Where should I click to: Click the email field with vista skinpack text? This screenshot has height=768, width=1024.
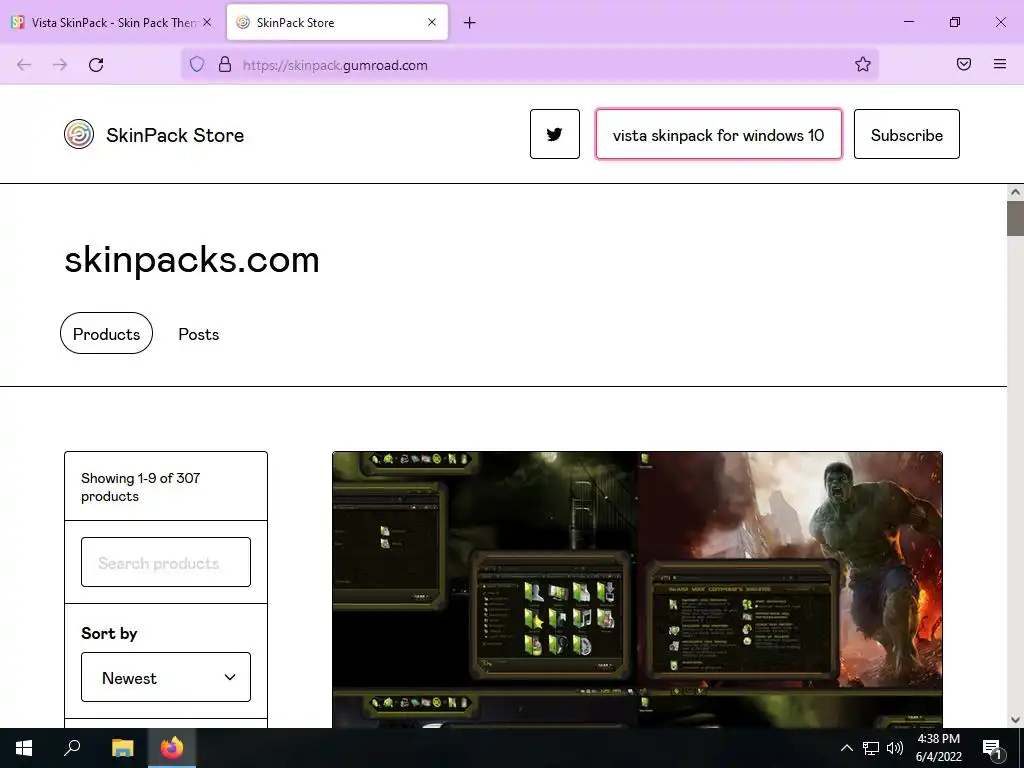(718, 134)
